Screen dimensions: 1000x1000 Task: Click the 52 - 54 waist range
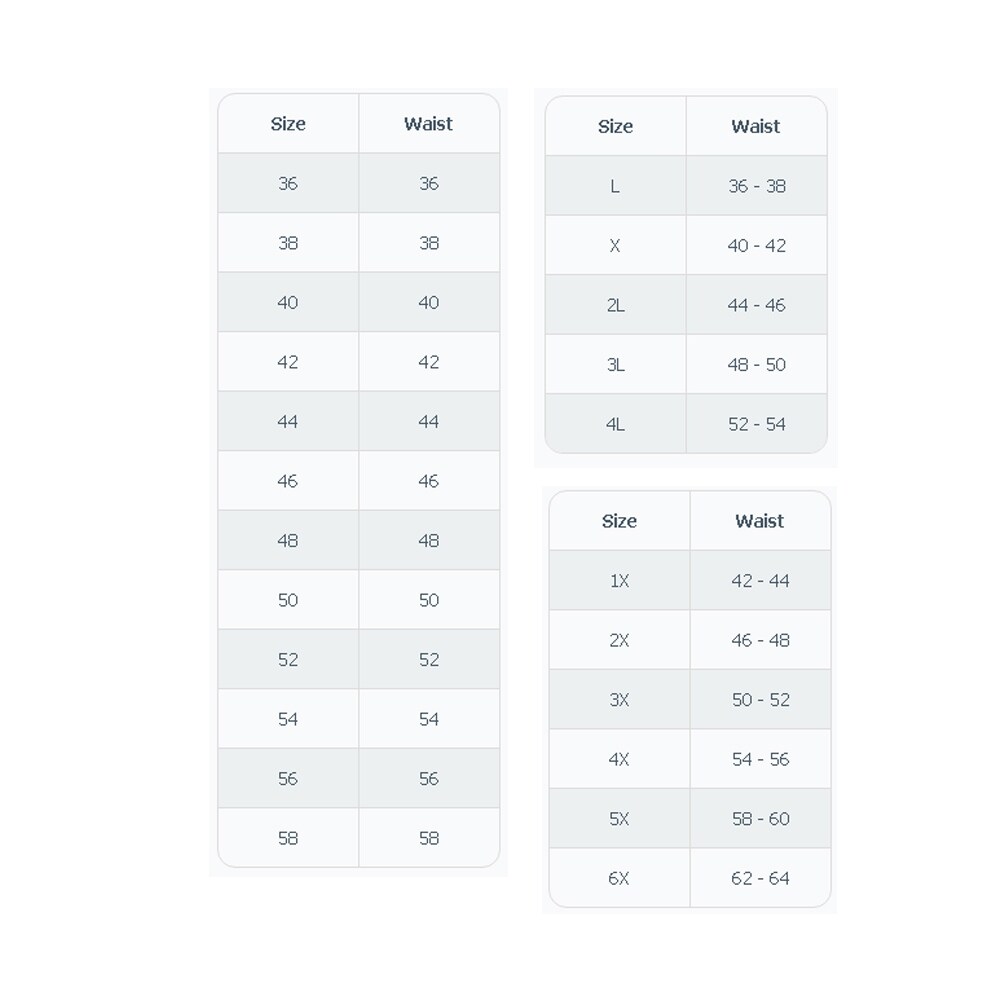pyautogui.click(x=756, y=424)
